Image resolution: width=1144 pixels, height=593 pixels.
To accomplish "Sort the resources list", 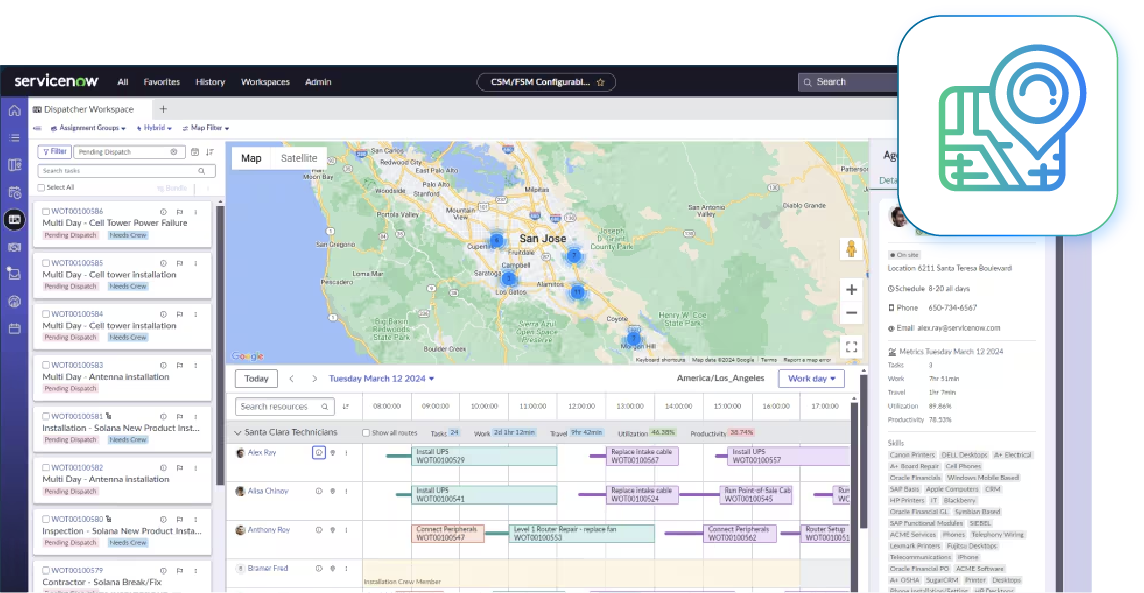I will tap(346, 407).
